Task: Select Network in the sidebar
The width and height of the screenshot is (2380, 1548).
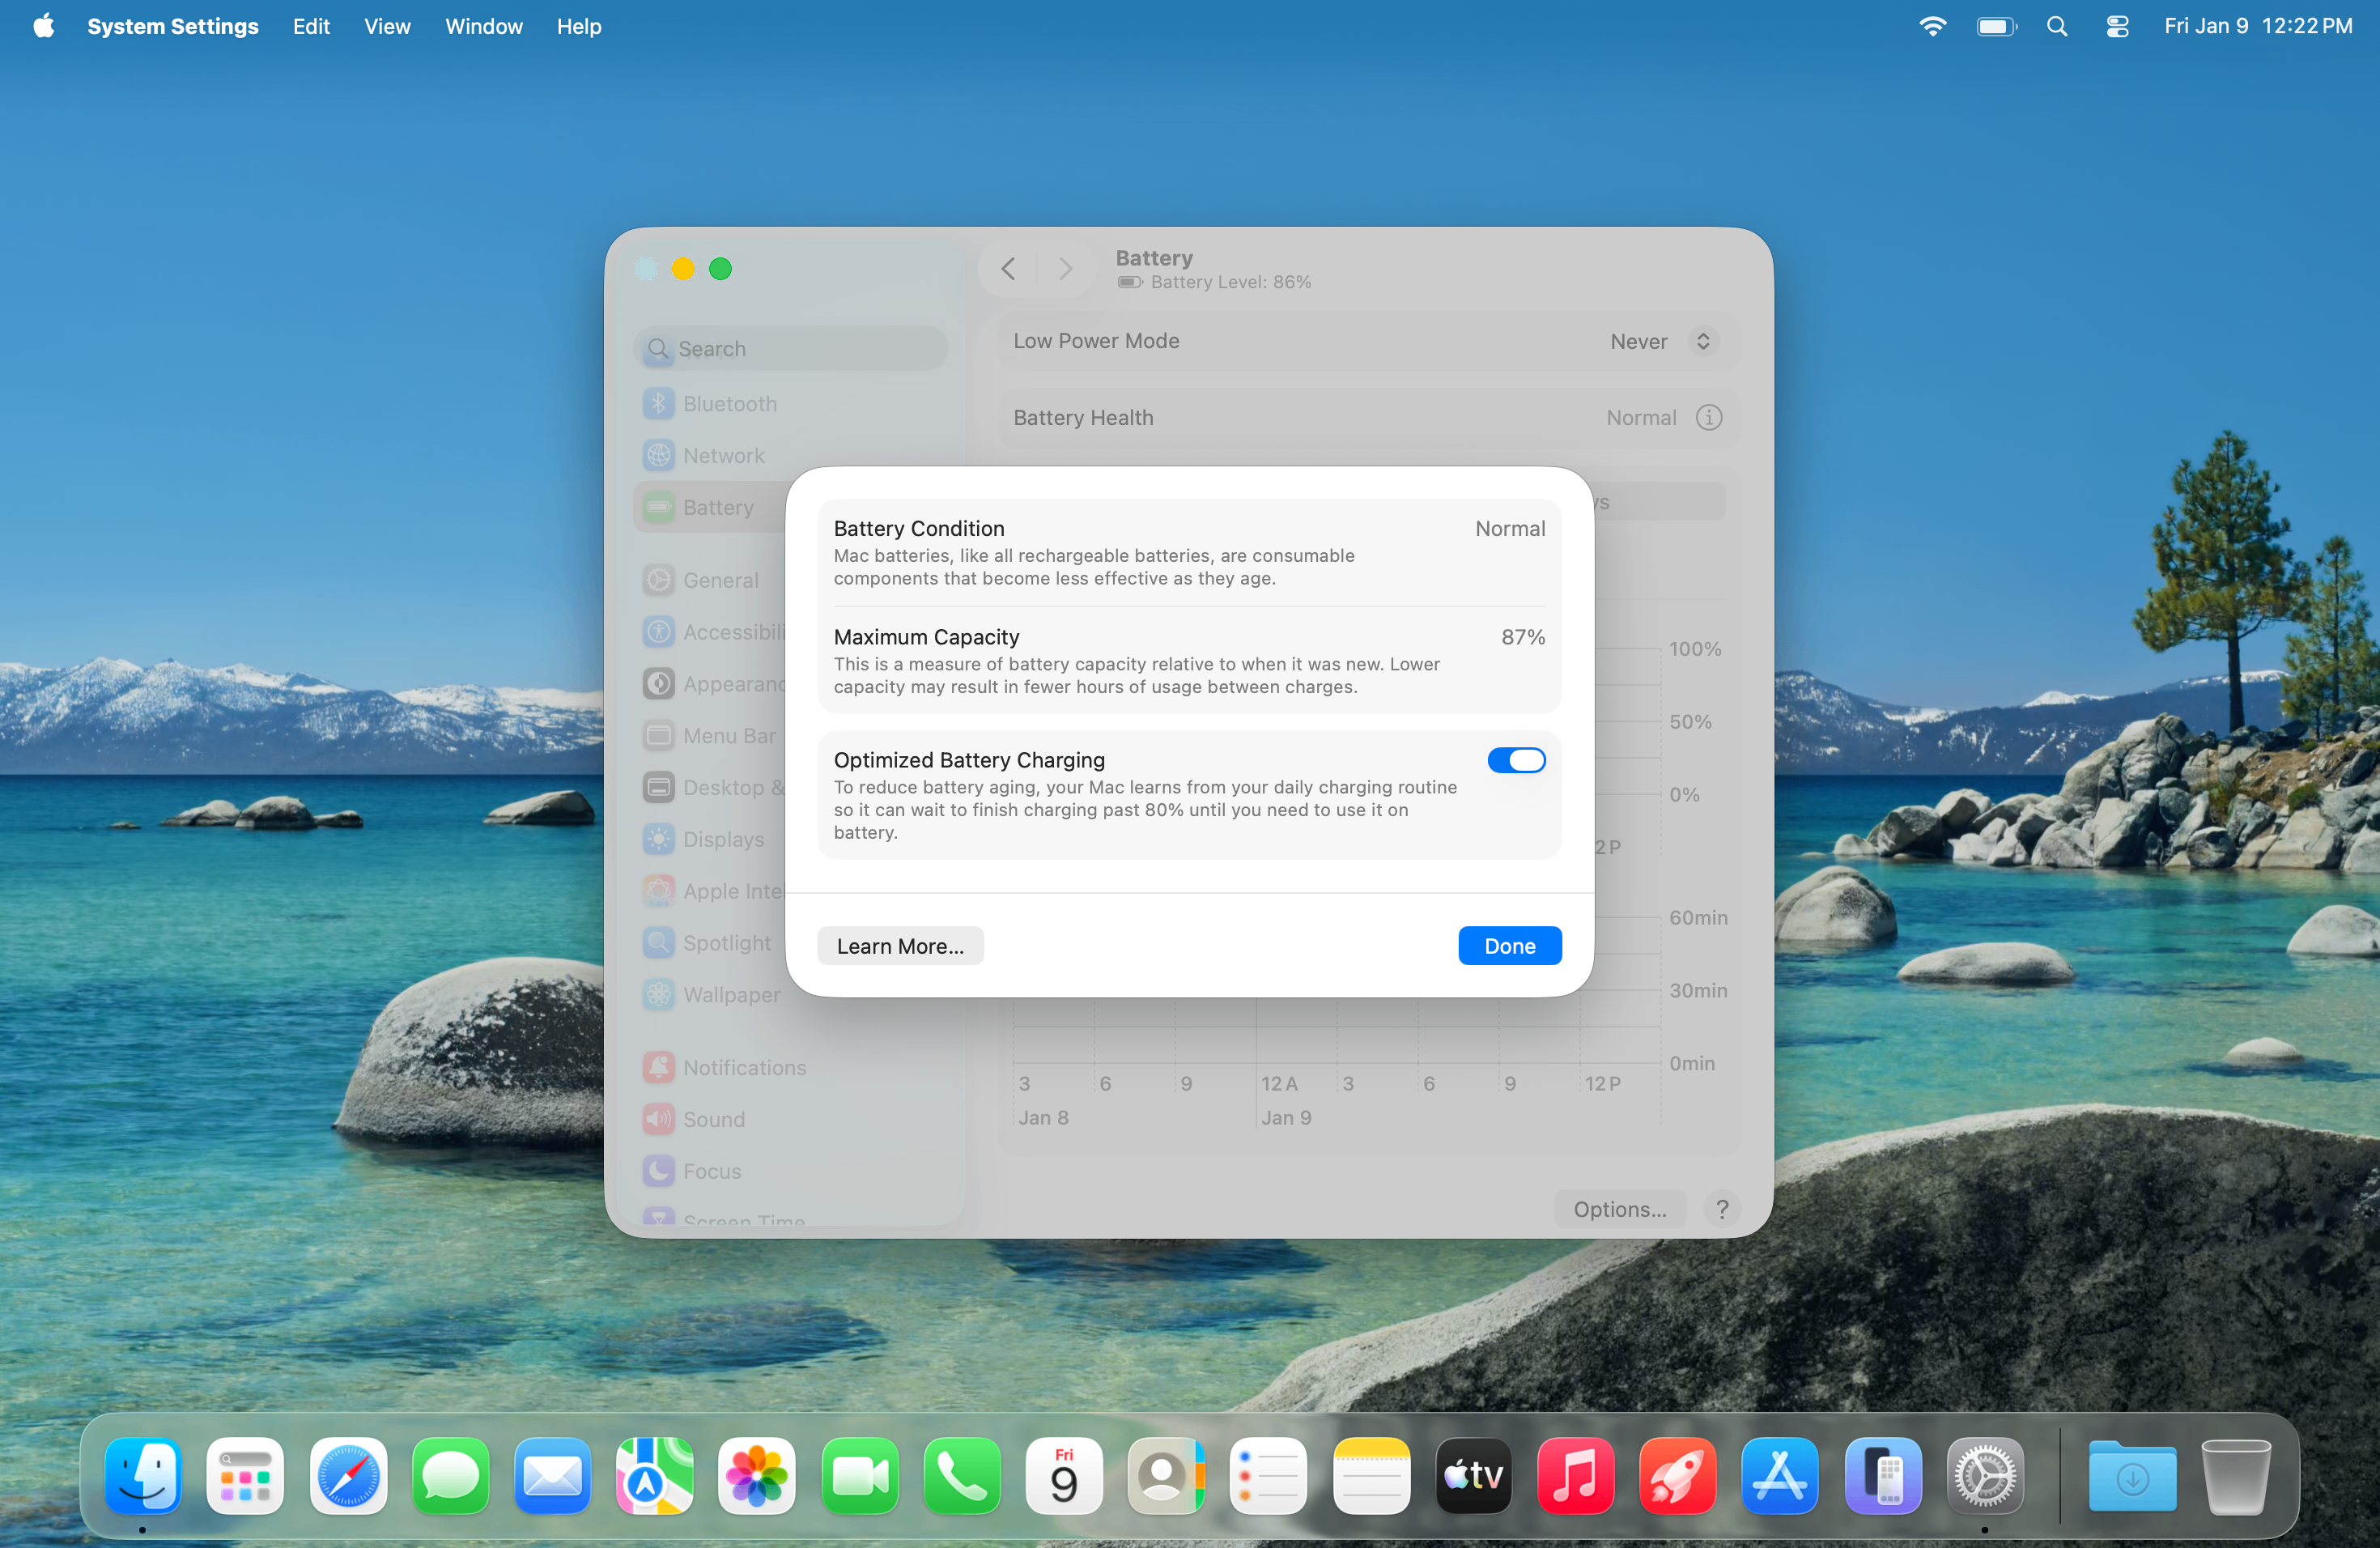Action: coord(790,456)
